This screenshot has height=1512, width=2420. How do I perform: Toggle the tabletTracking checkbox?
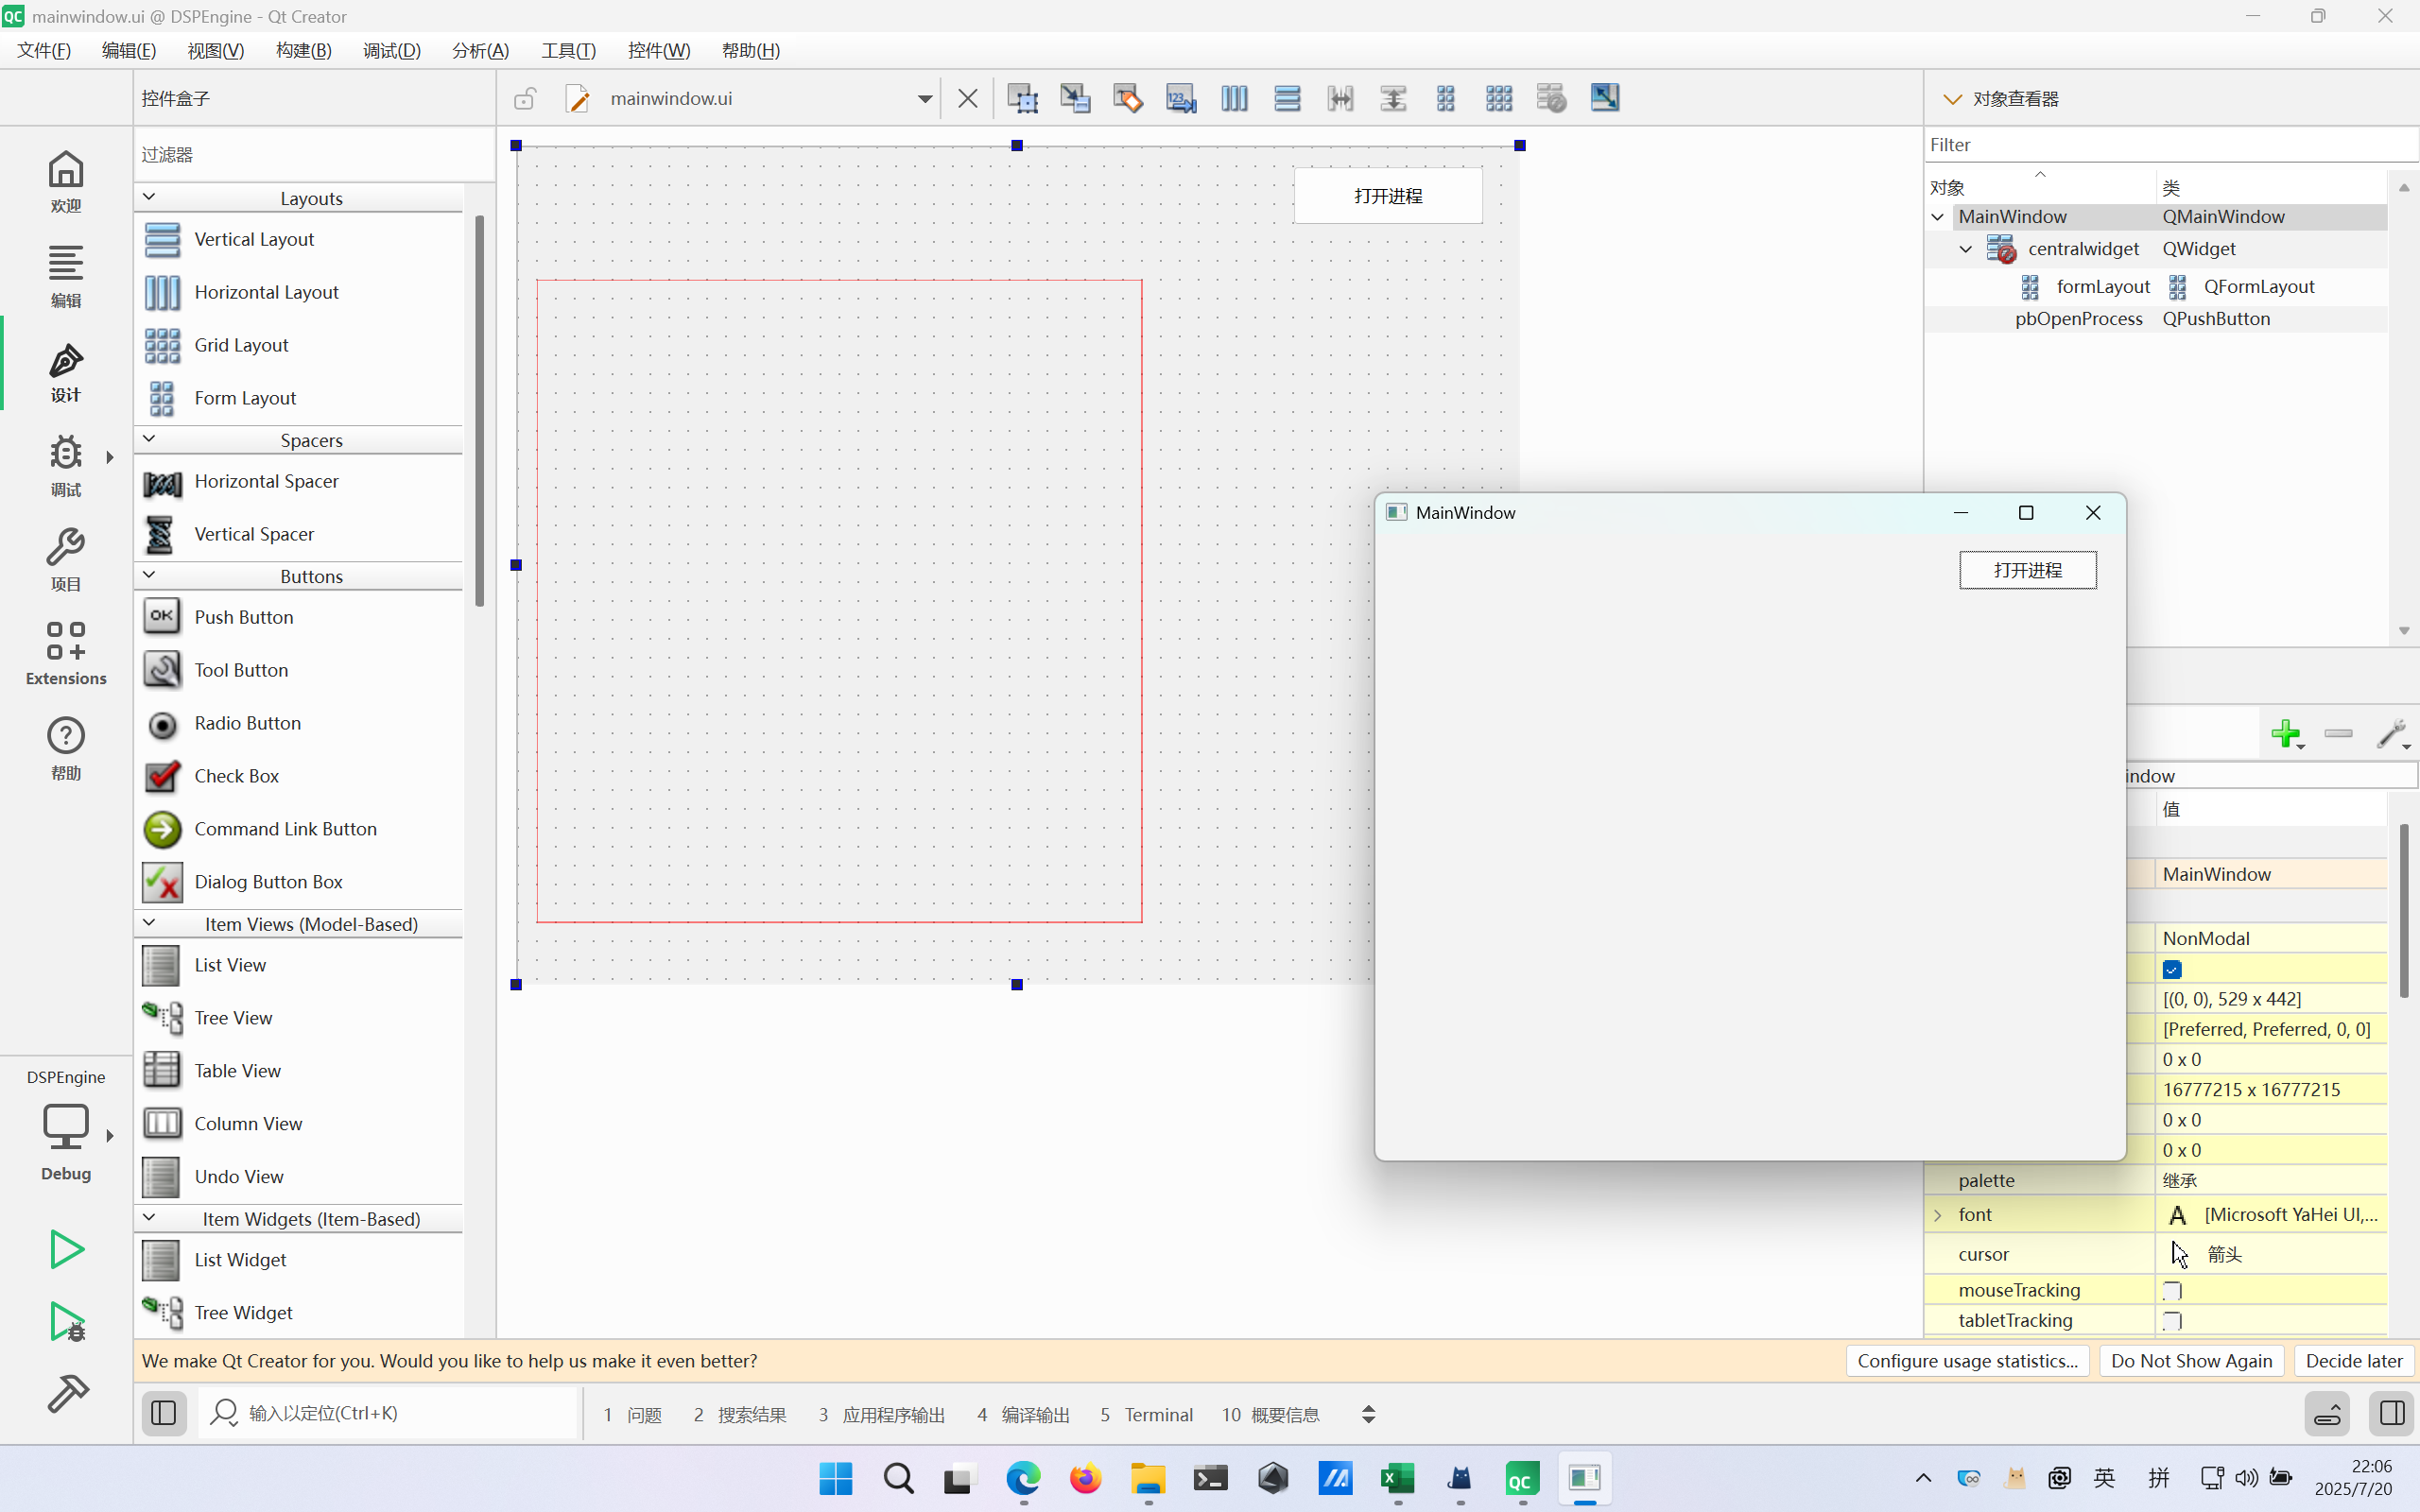pyautogui.click(x=2172, y=1320)
